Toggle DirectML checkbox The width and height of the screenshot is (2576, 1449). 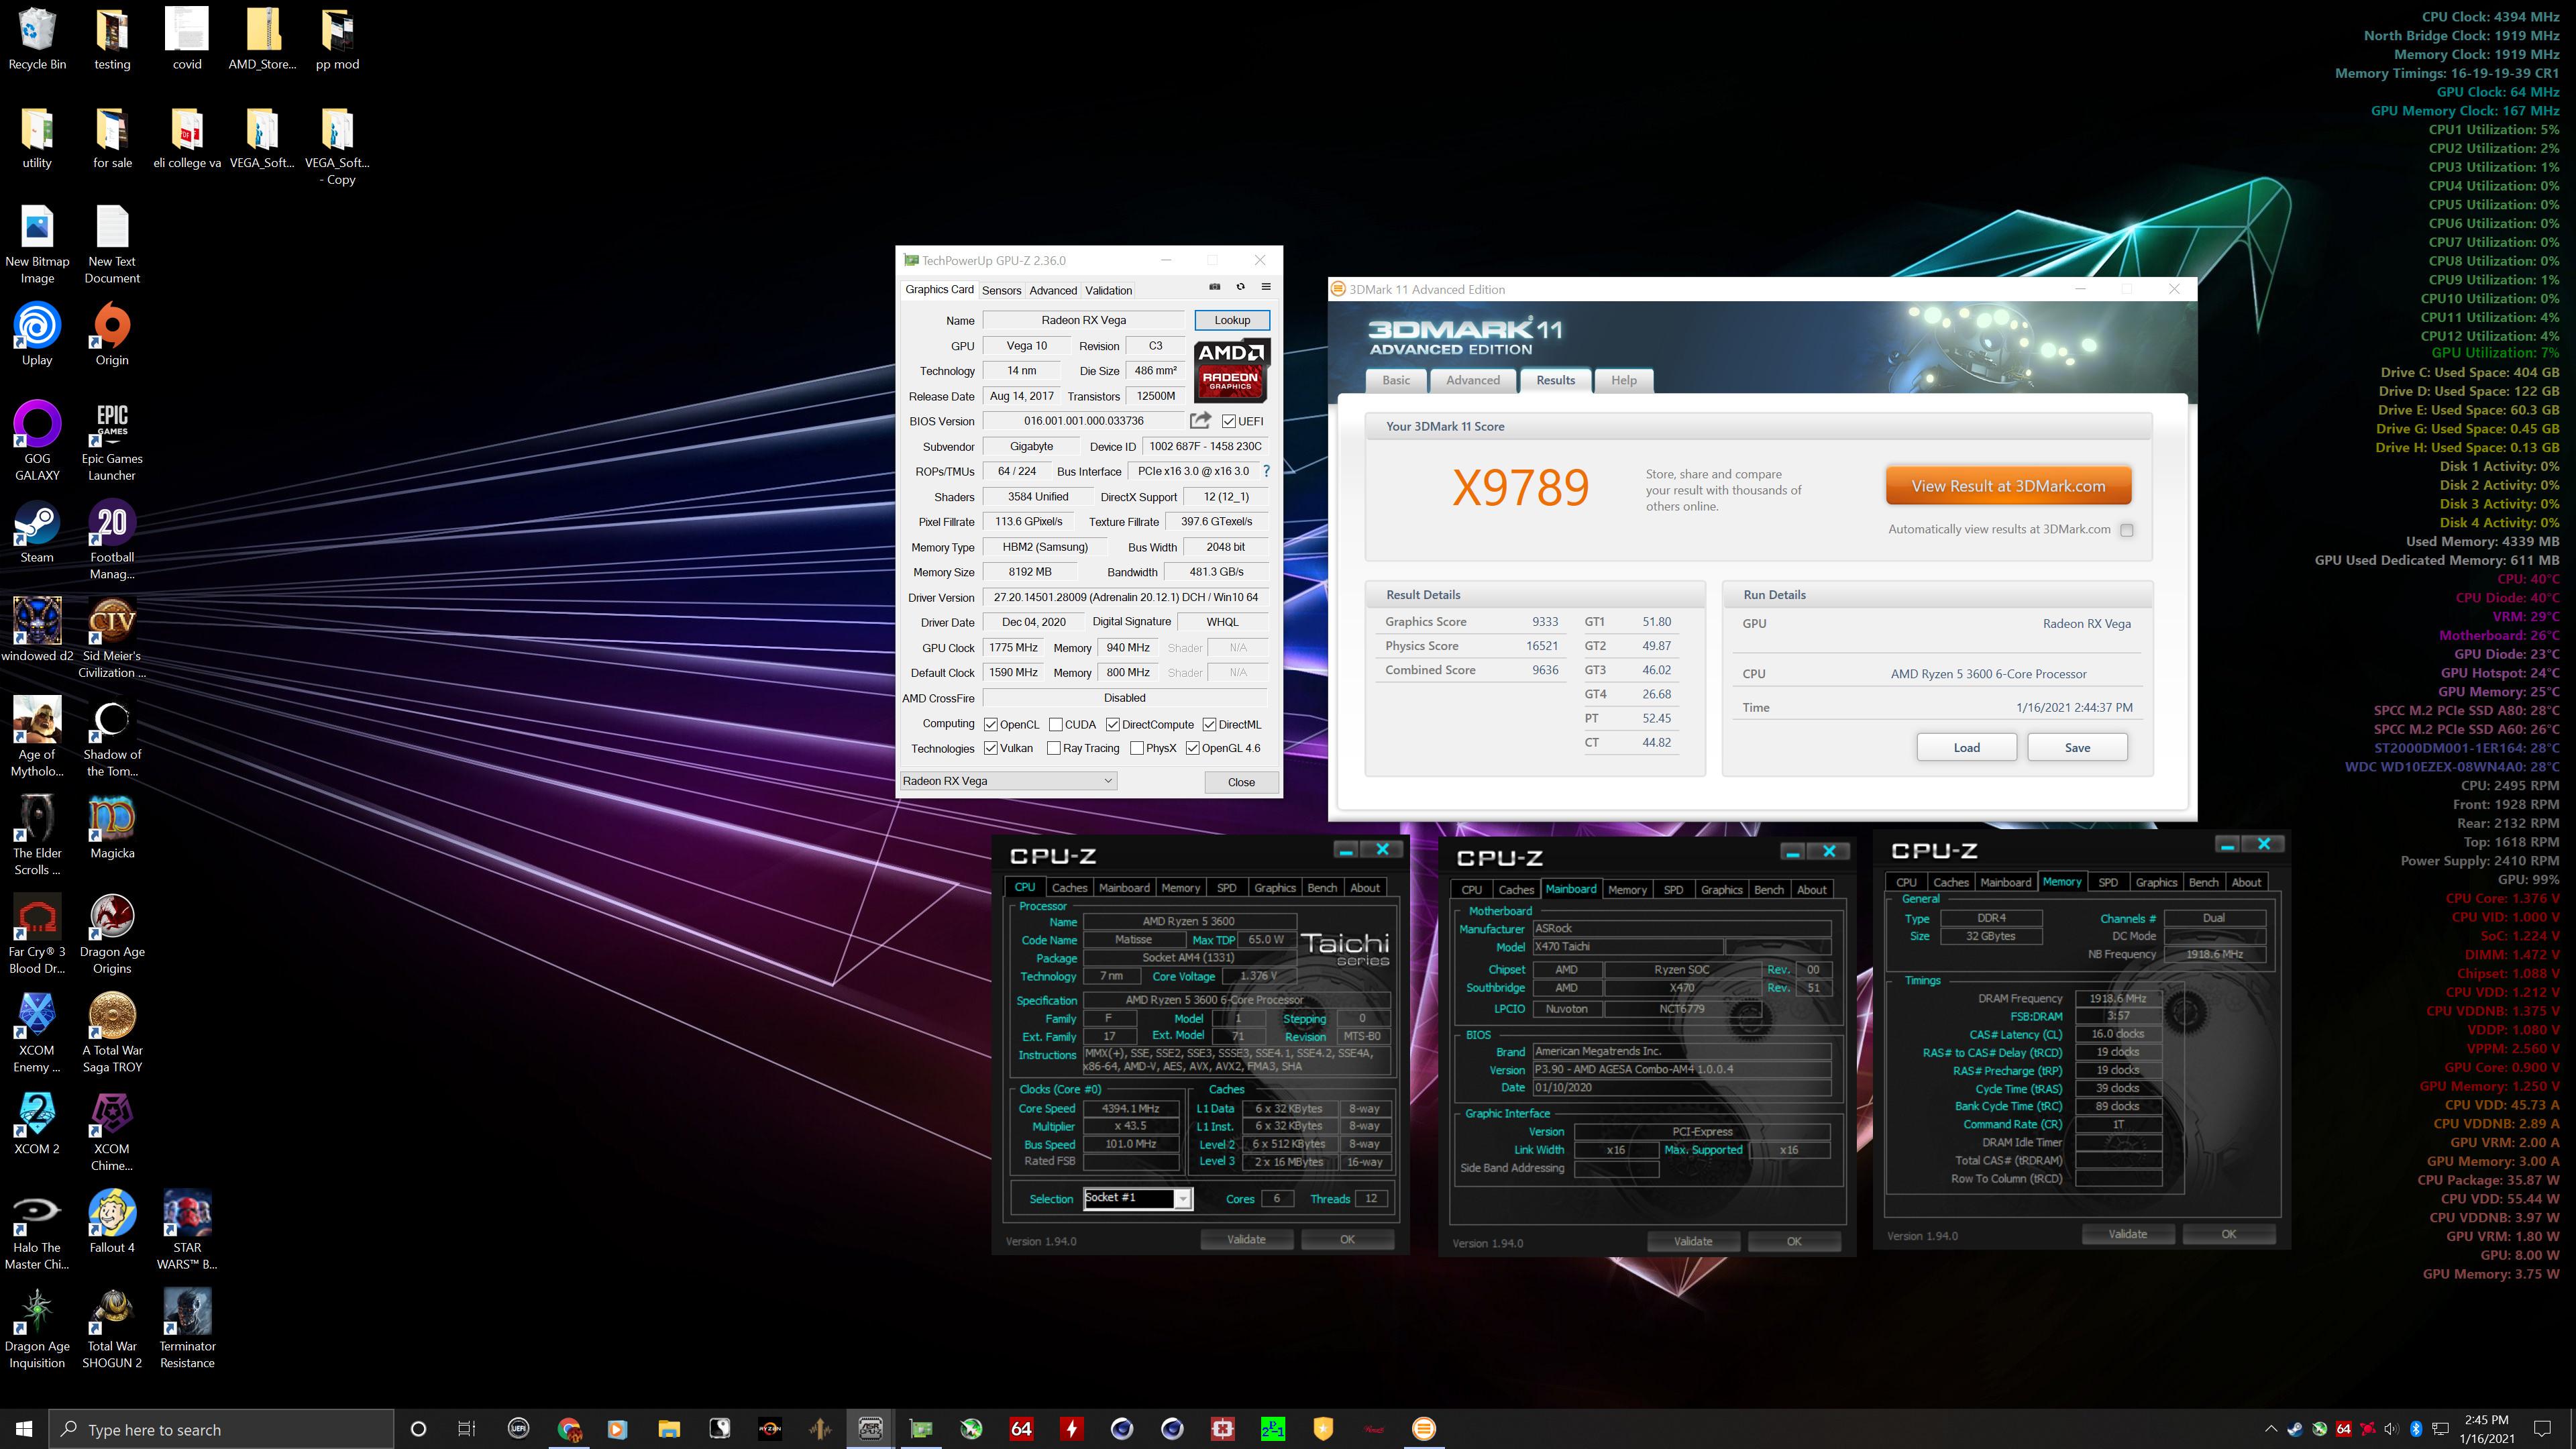tap(1209, 725)
